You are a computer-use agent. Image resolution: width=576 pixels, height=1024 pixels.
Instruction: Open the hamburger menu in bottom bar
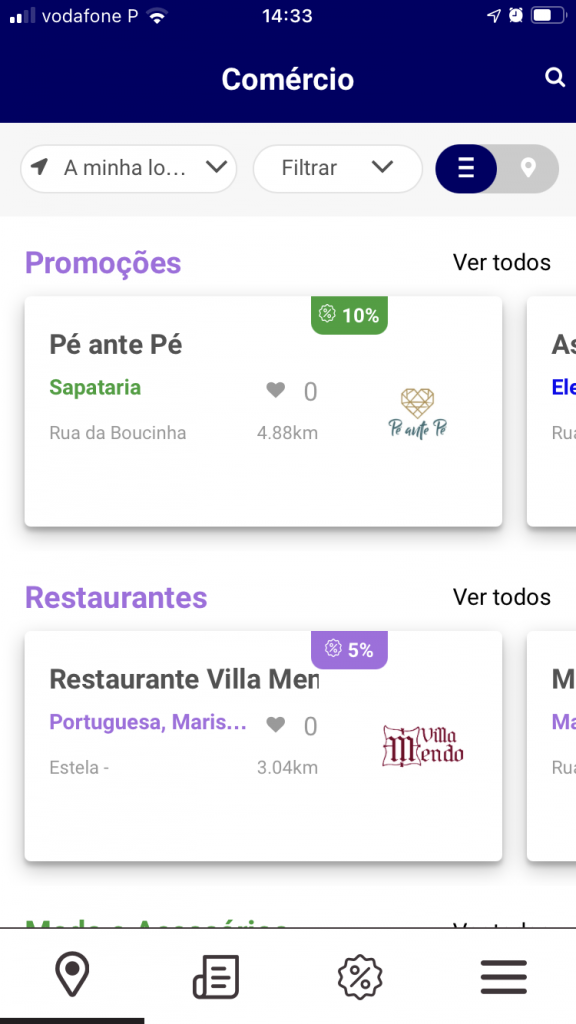[504, 977]
